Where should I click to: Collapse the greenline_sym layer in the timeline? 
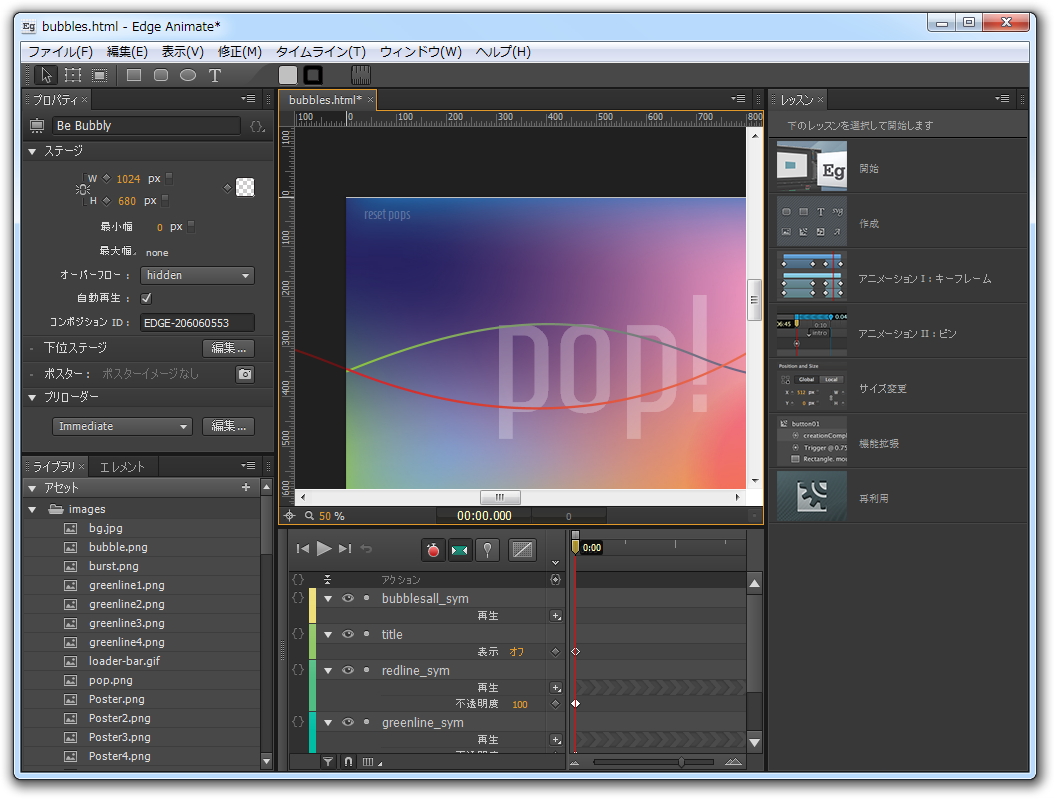tap(327, 722)
